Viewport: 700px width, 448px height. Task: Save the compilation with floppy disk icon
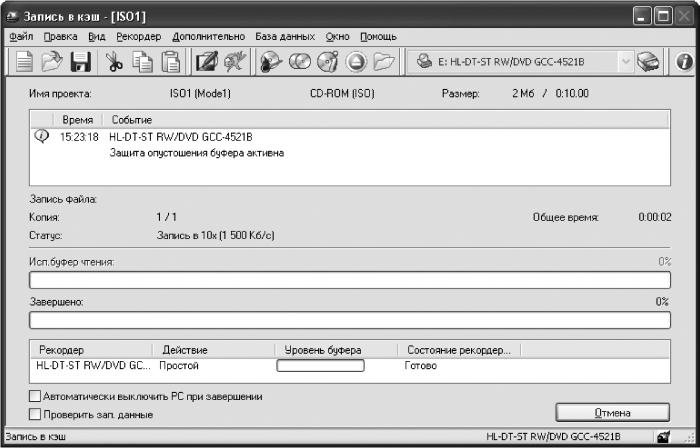[x=81, y=62]
